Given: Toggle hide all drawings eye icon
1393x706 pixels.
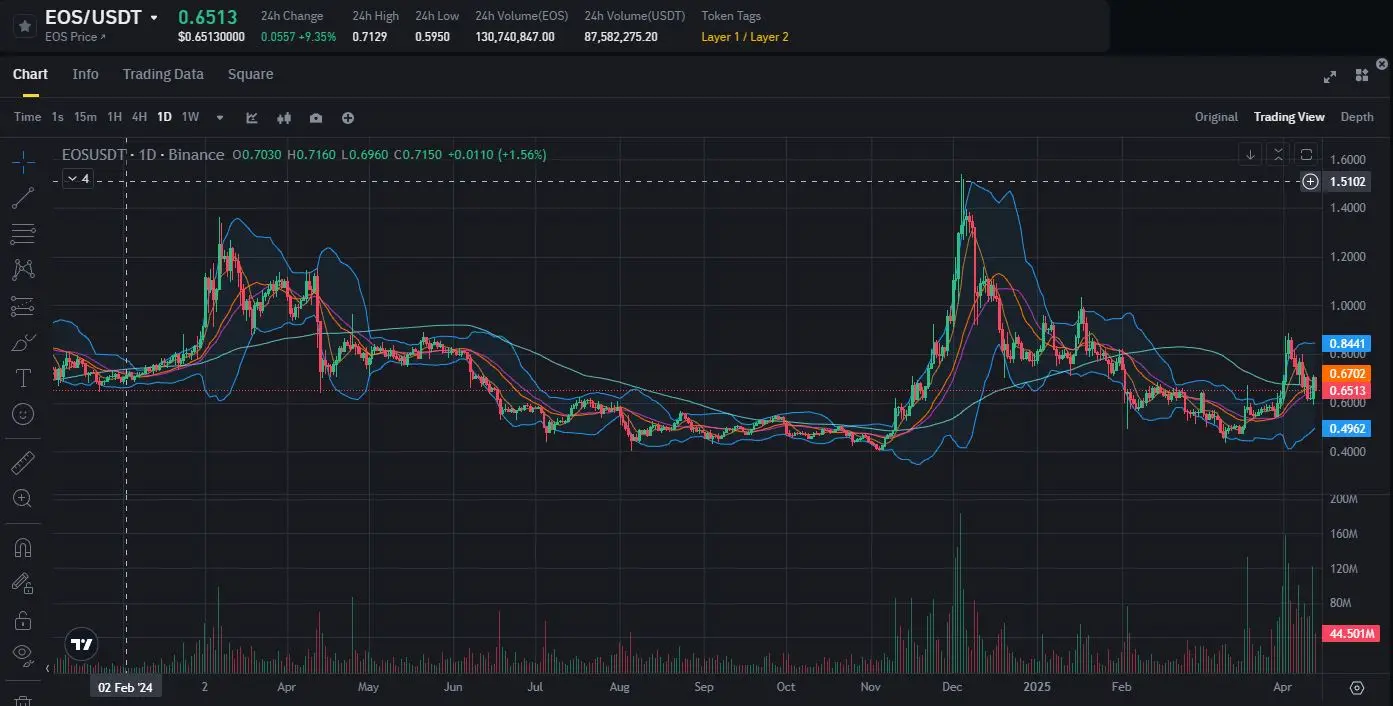Looking at the screenshot, I should point(23,655).
